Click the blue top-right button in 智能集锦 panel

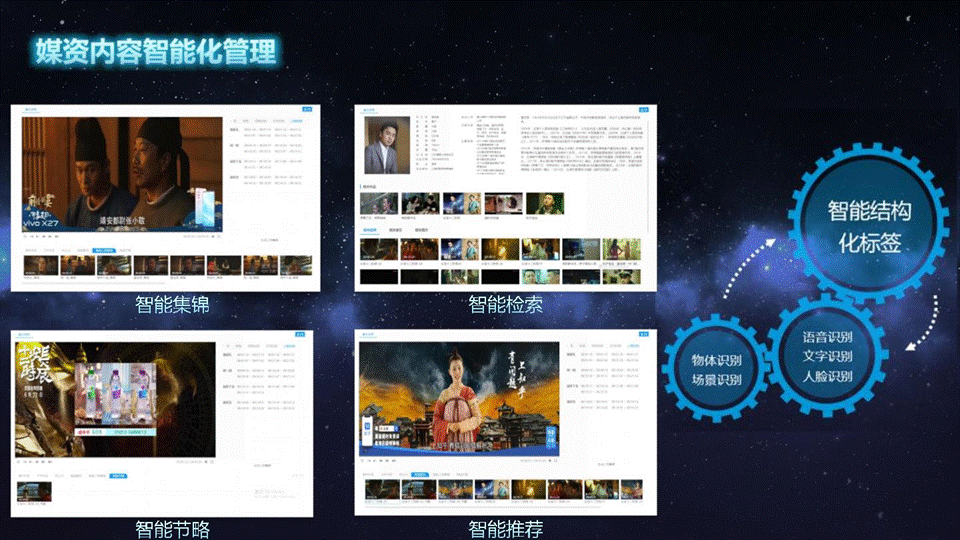click(x=307, y=110)
